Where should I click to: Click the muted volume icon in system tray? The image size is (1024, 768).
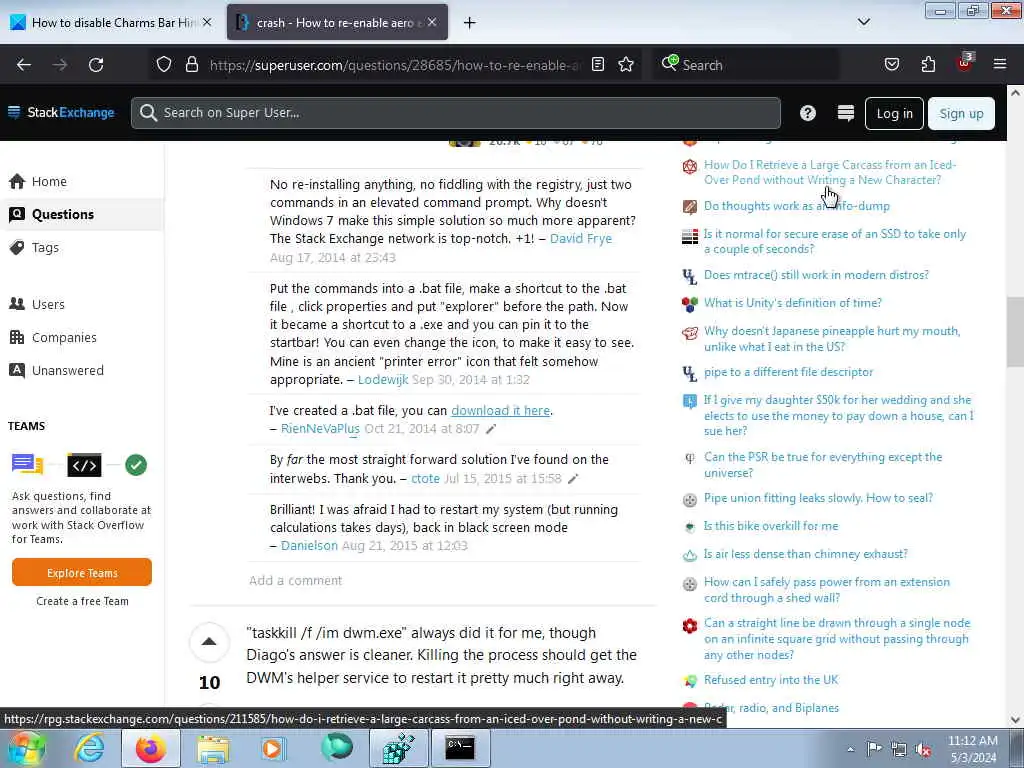(x=923, y=749)
